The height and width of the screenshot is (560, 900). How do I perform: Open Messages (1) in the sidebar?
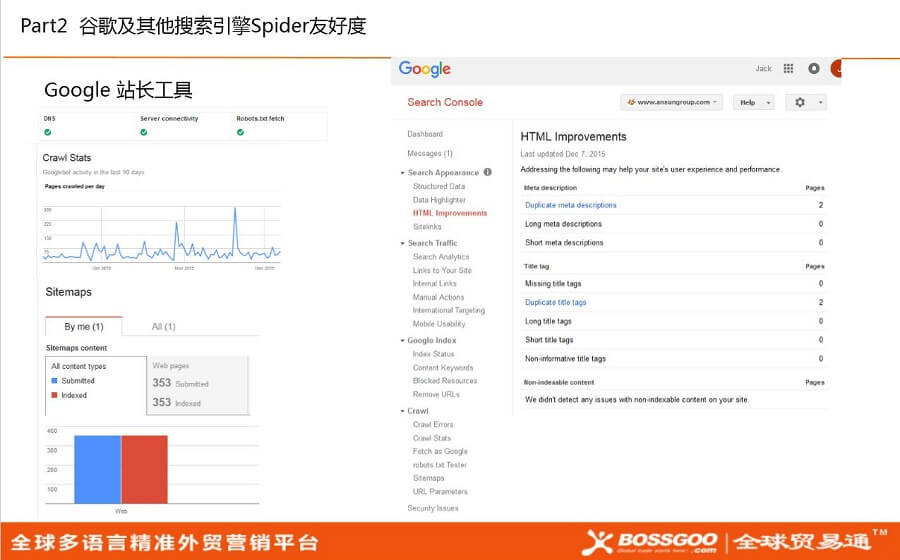[x=430, y=153]
